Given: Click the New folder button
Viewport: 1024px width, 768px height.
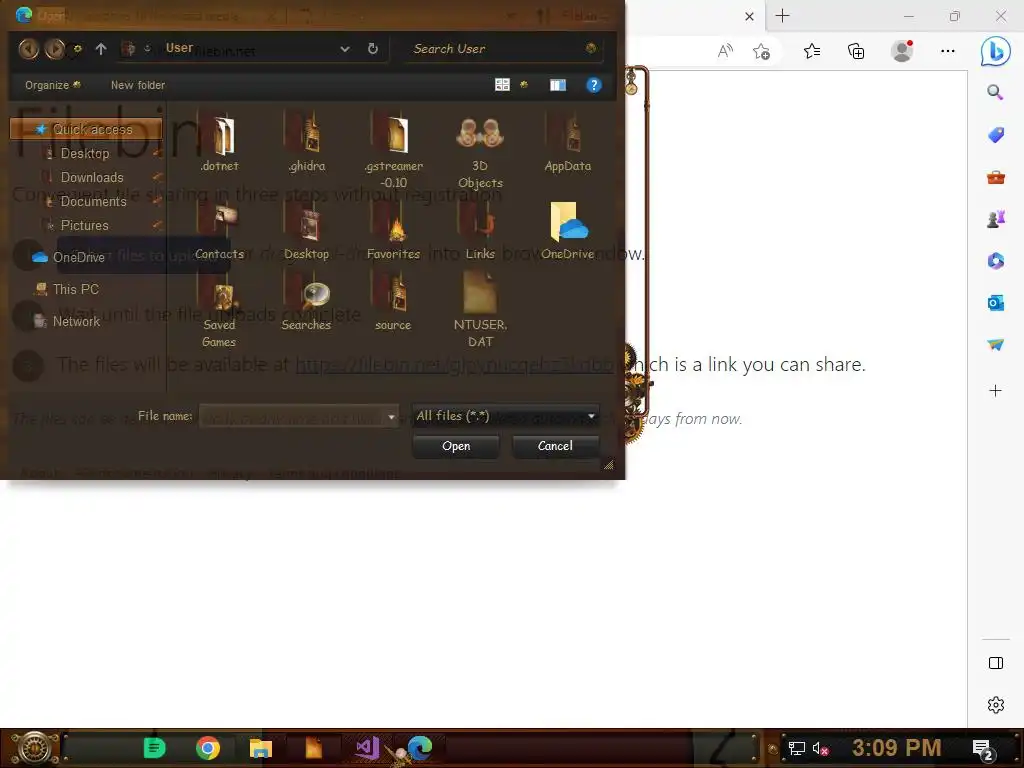Looking at the screenshot, I should (138, 85).
